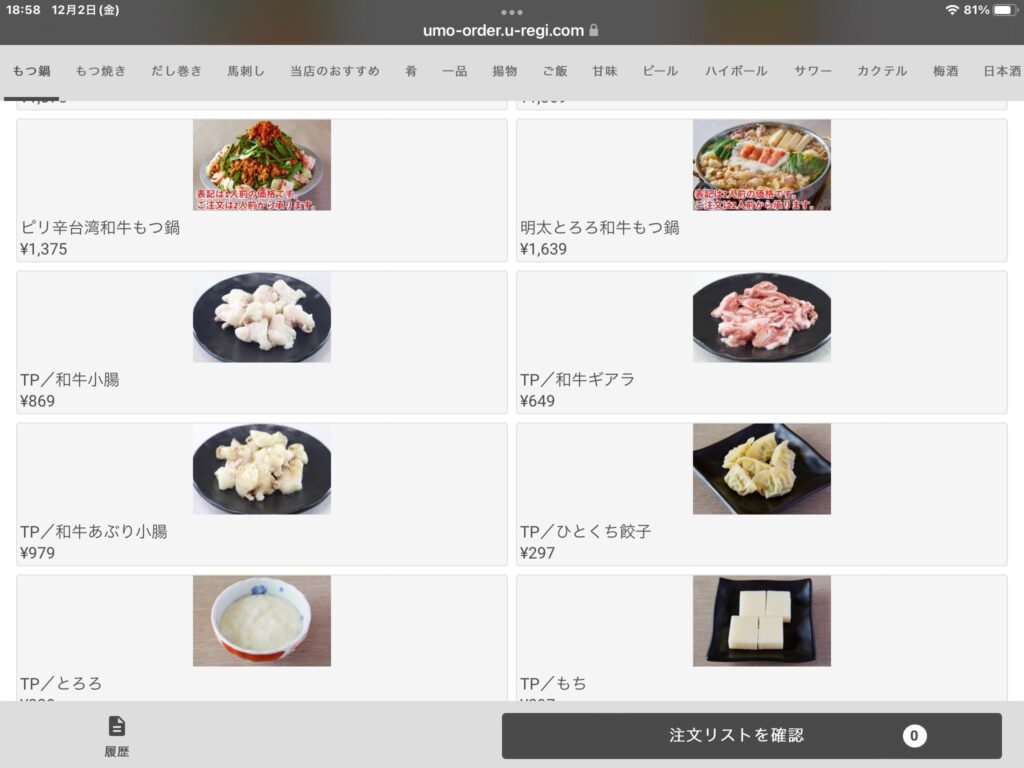Tap the battery indicator icon
Image resolution: width=1024 pixels, height=768 pixels.
[1004, 10]
